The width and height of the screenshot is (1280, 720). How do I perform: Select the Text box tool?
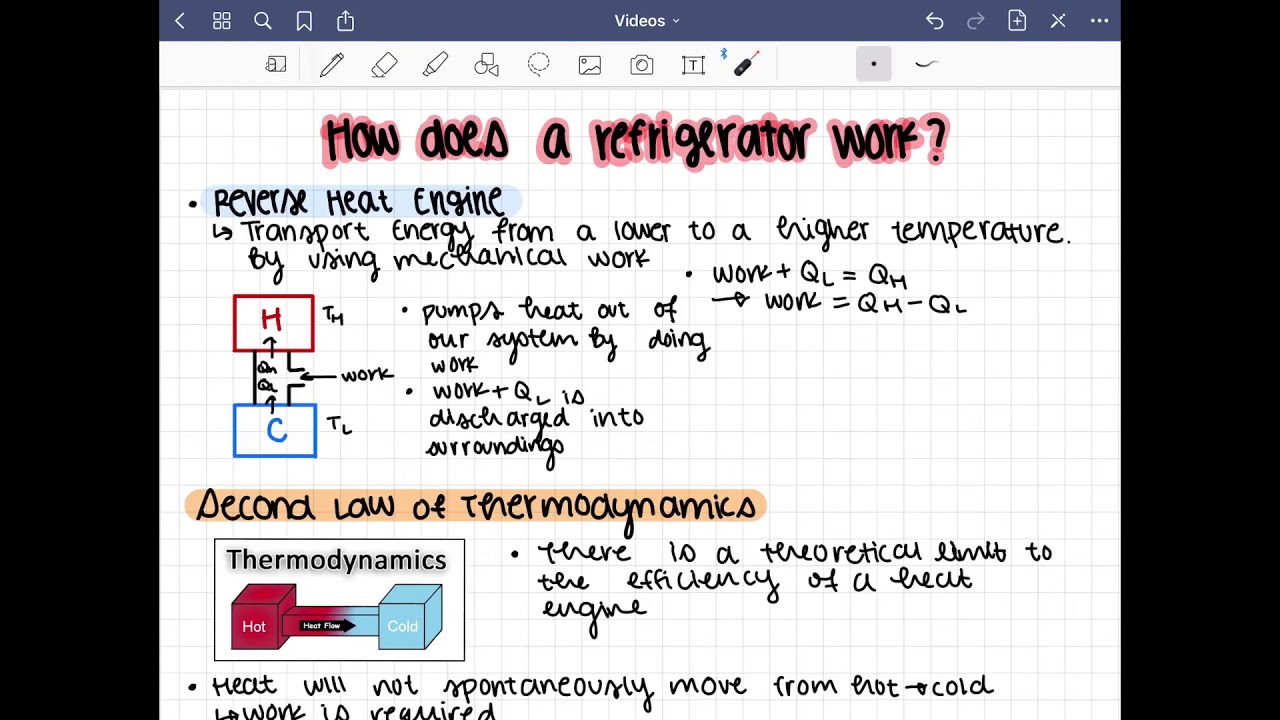coord(693,65)
